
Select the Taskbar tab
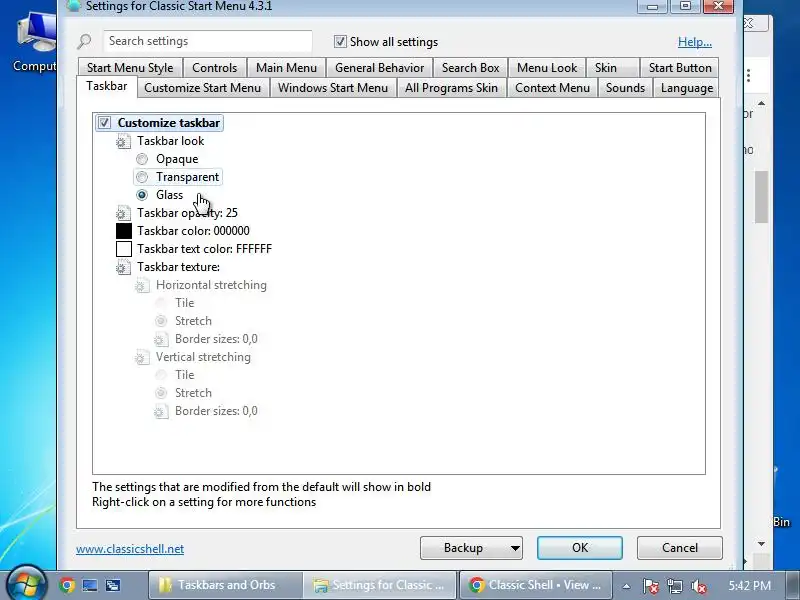(x=107, y=86)
